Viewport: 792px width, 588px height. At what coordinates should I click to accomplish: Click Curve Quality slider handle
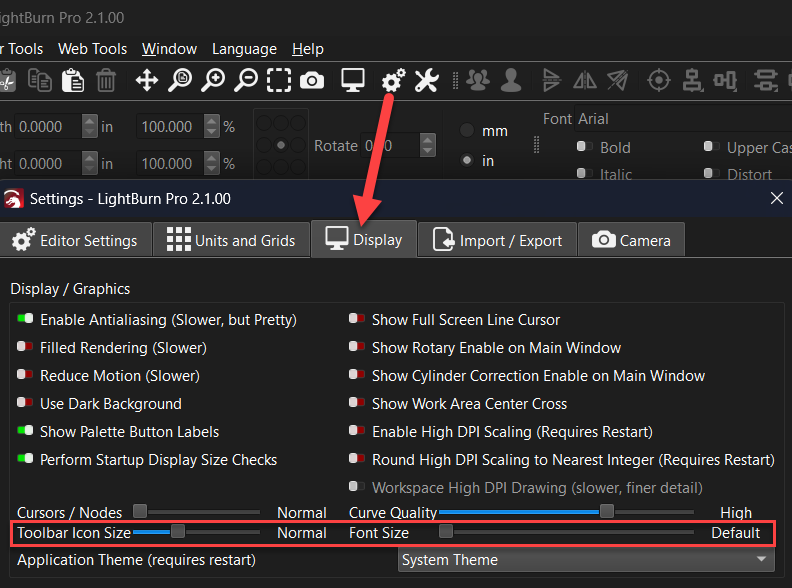point(607,511)
